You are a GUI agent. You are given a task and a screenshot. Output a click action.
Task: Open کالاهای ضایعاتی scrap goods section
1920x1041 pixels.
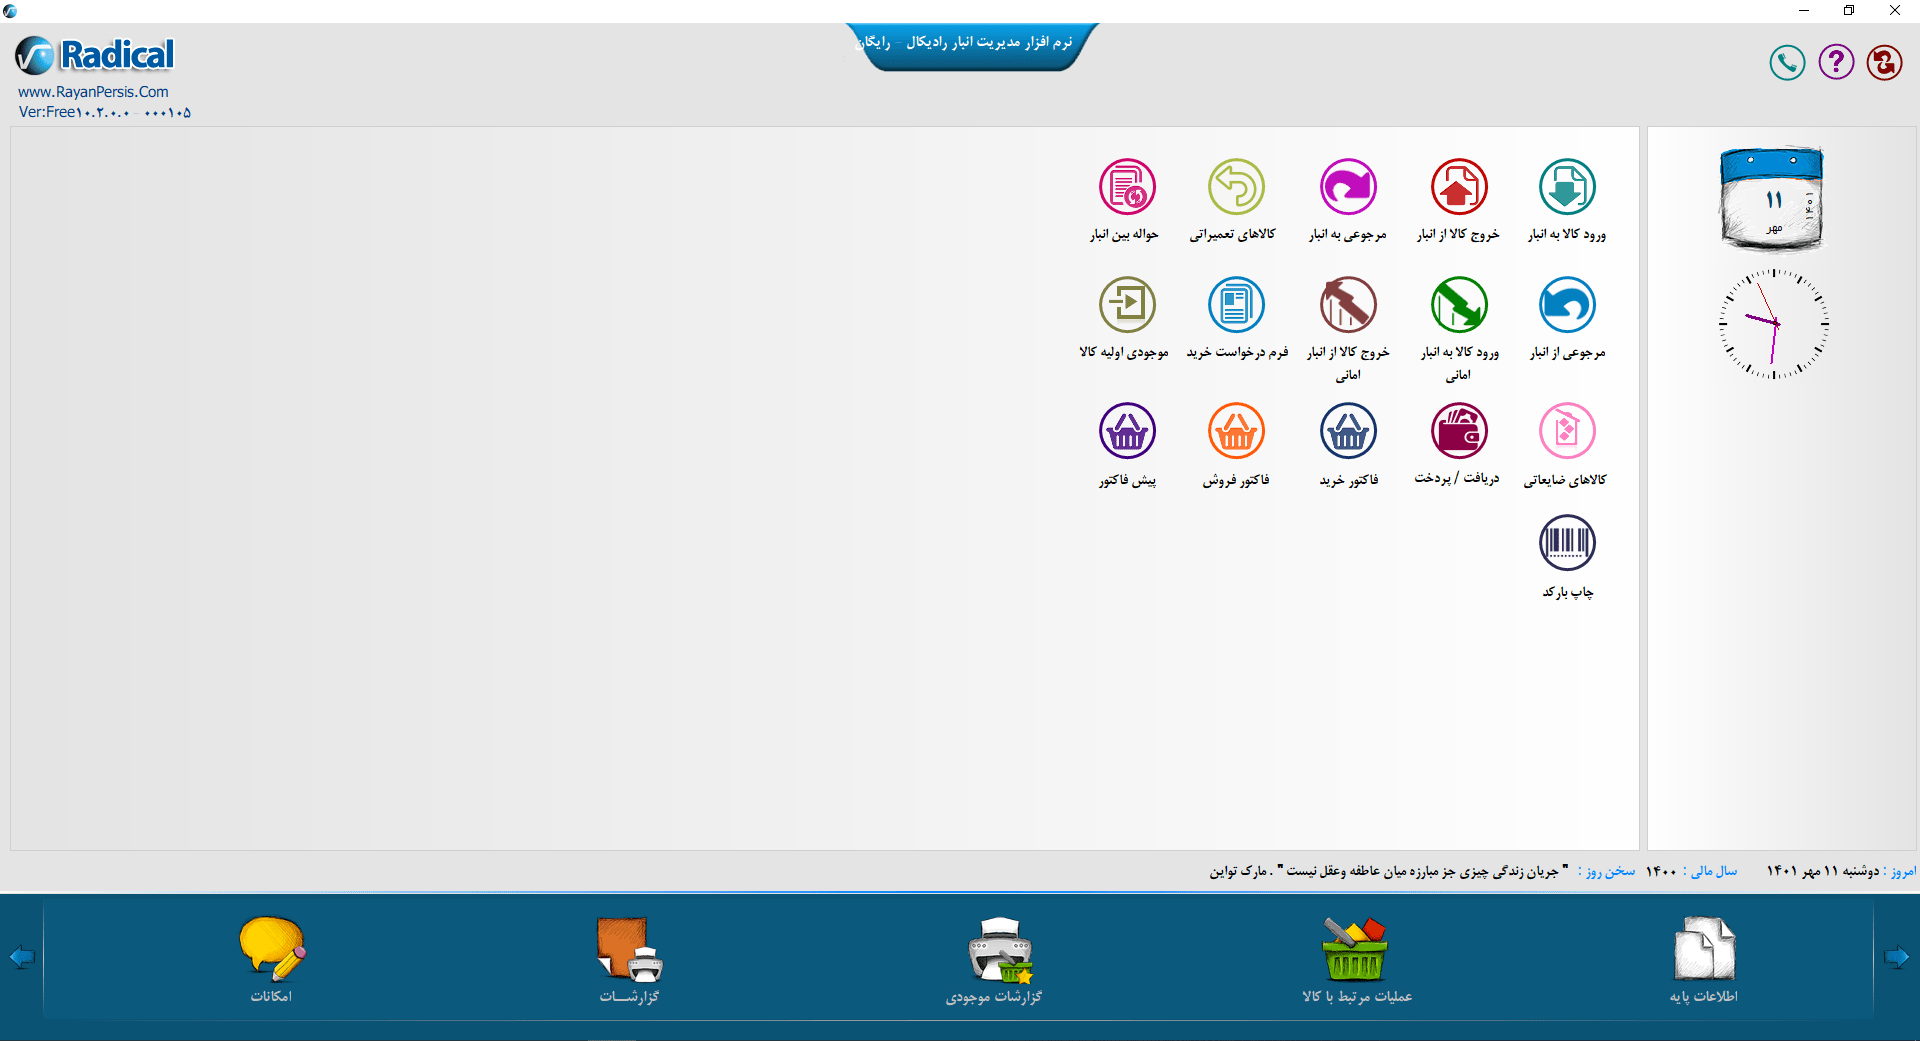[1567, 432]
